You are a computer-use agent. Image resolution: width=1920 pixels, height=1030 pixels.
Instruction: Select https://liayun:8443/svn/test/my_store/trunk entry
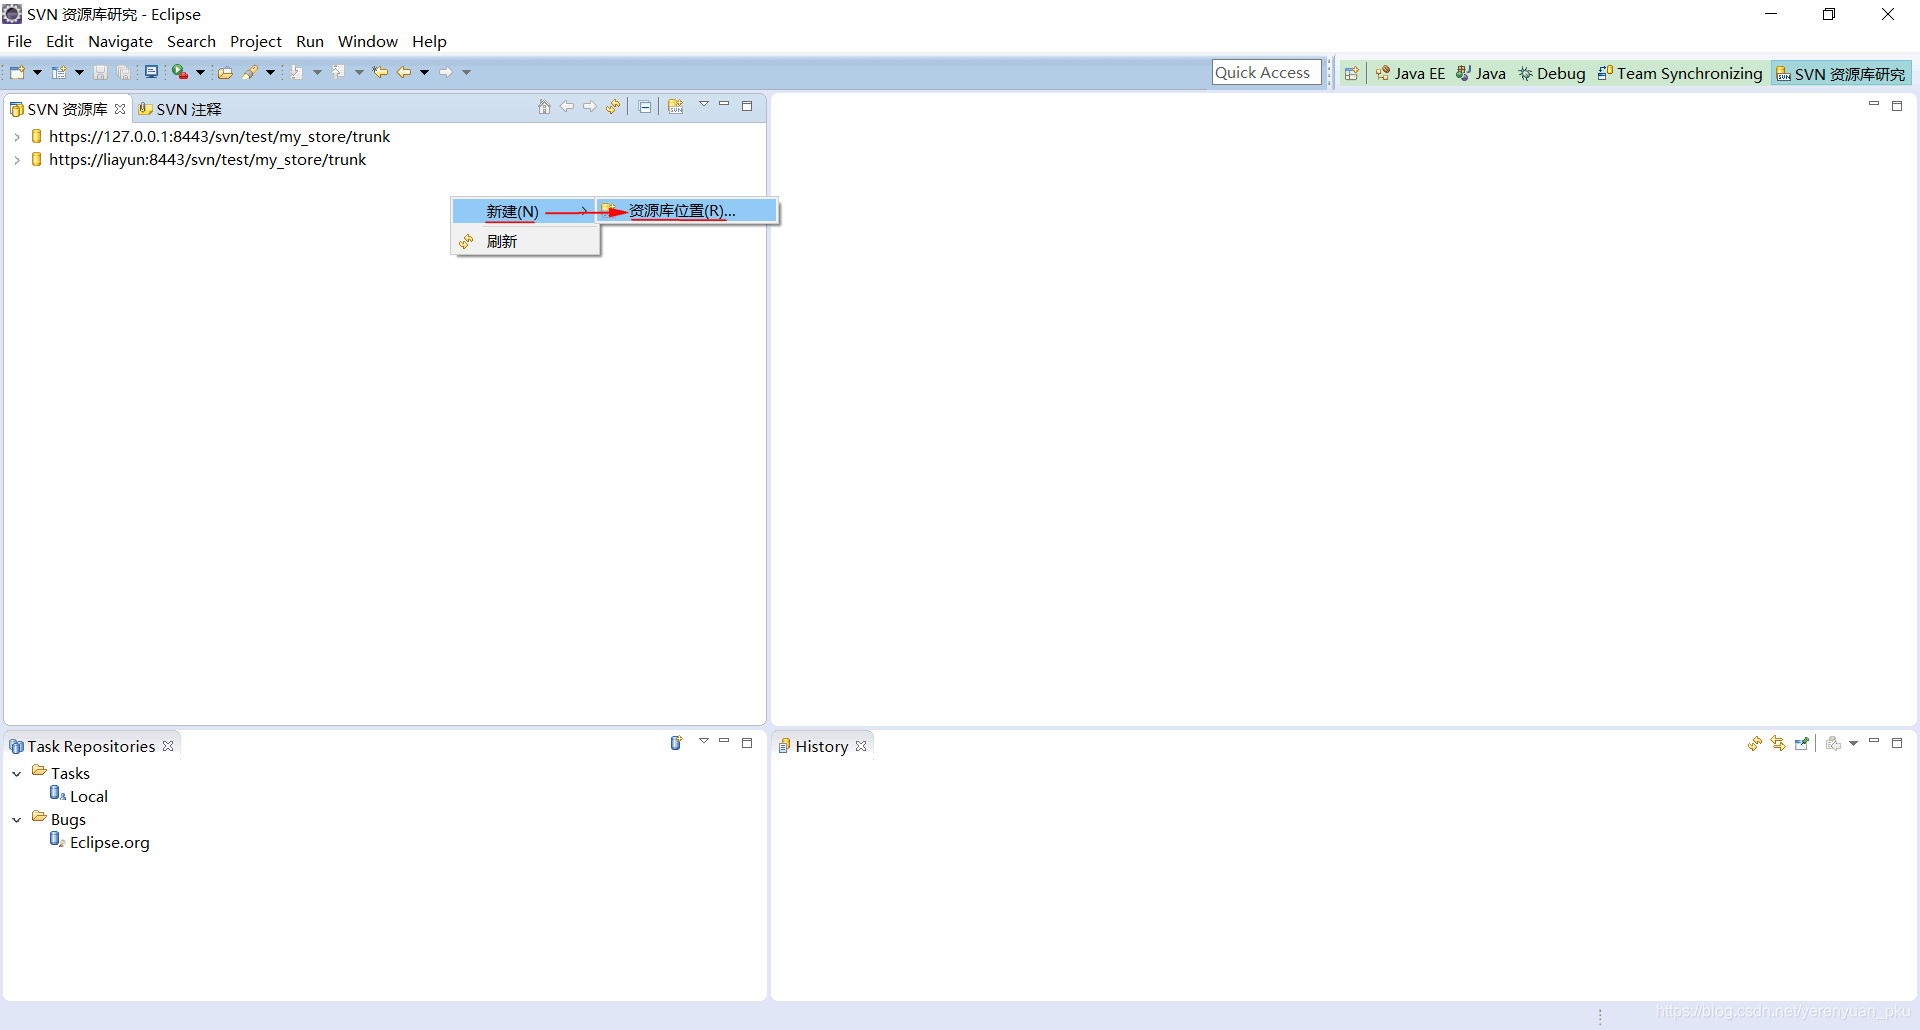click(207, 159)
